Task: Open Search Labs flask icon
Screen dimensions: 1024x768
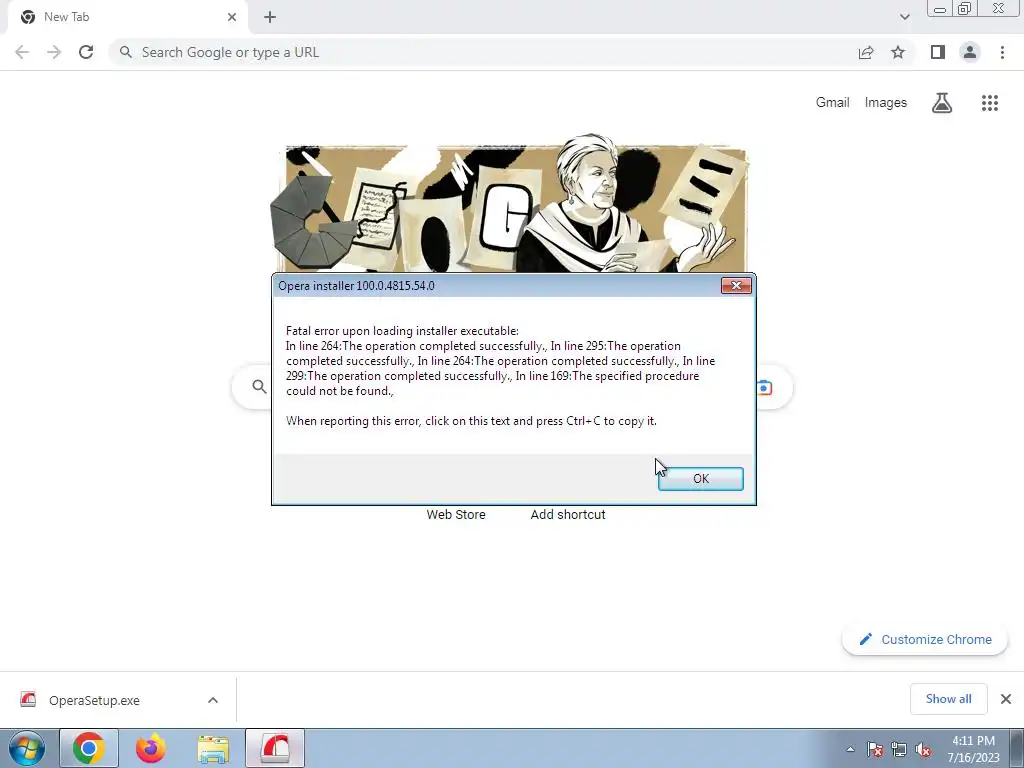Action: pos(942,103)
